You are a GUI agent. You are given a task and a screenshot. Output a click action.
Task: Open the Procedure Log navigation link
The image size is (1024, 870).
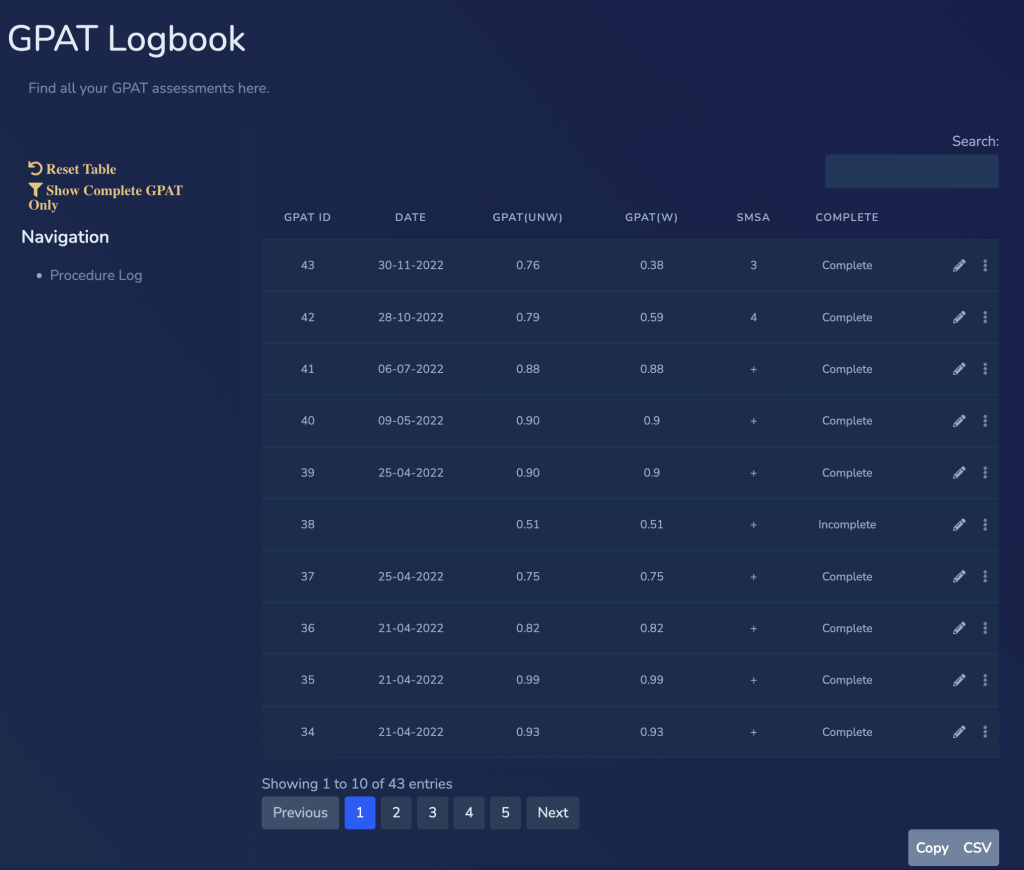coord(96,276)
